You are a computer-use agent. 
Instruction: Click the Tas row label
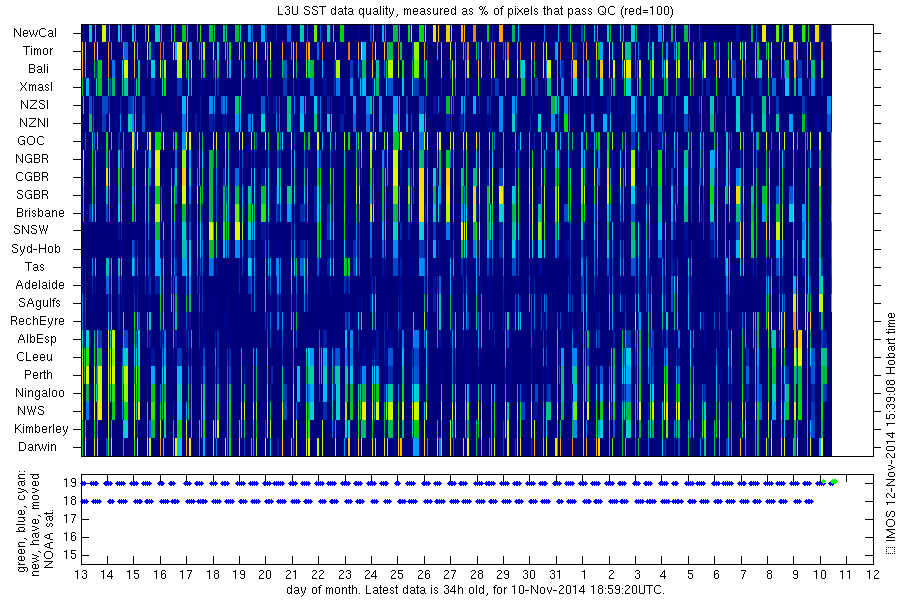pos(34,267)
